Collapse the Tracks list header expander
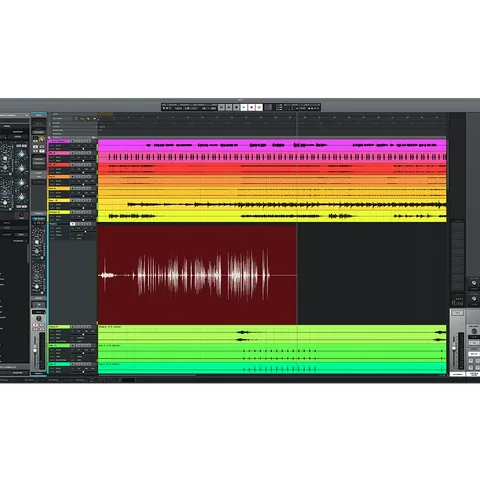This screenshot has height=480, width=480. tap(50, 137)
